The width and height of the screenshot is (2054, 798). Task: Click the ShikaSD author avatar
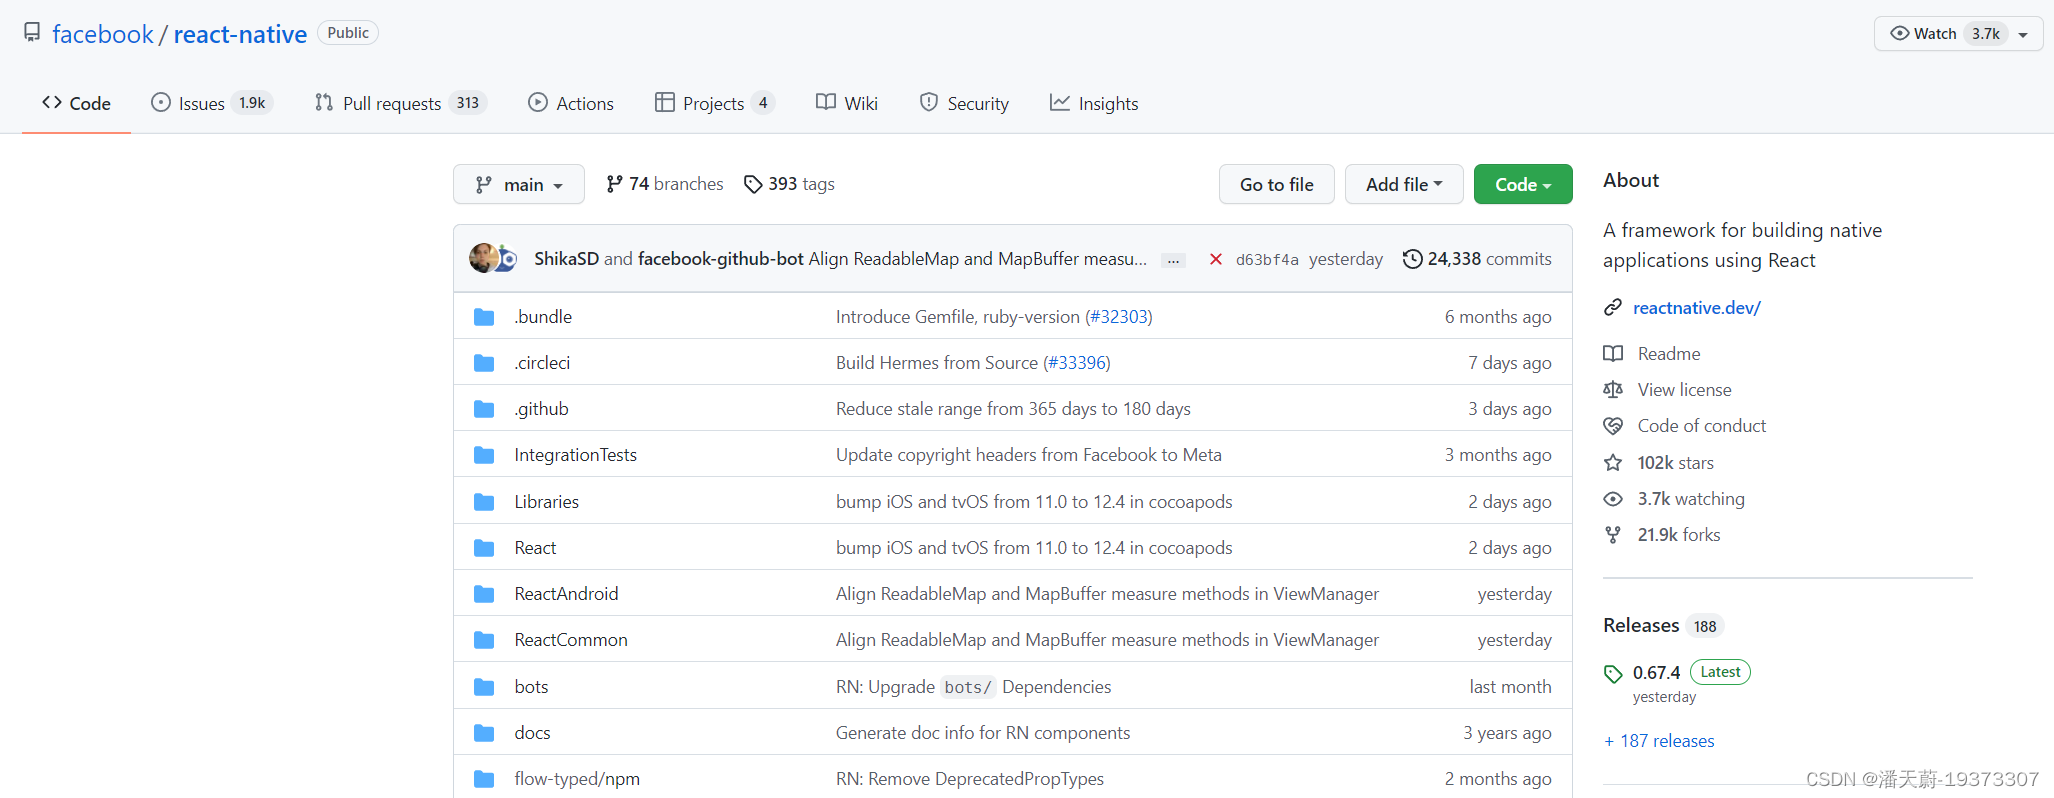(484, 258)
